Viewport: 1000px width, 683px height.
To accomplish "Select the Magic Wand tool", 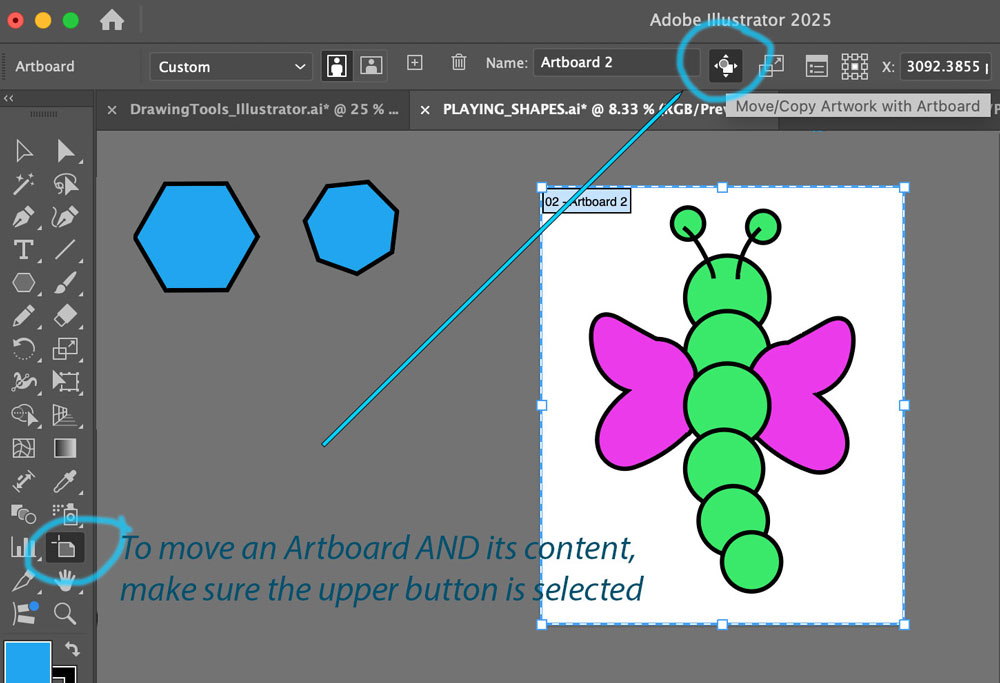I will coord(24,184).
